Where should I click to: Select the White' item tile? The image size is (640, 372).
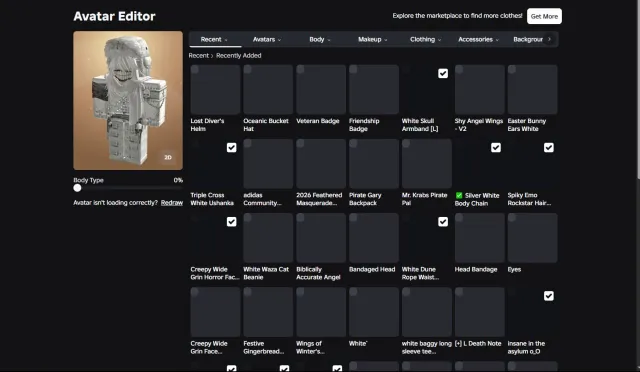click(x=374, y=312)
